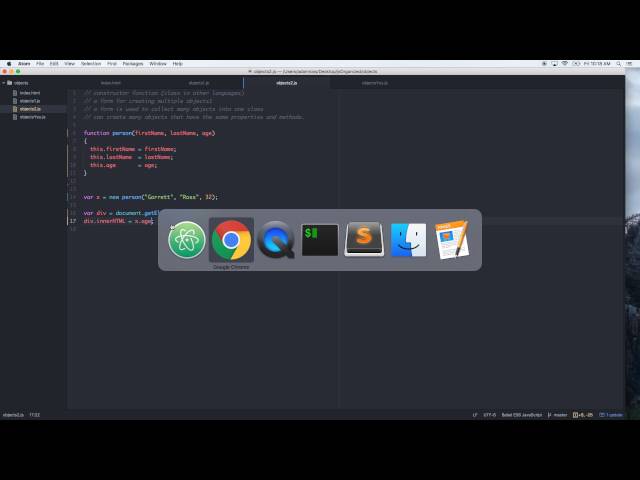The image size is (640, 480).
Task: Click the var x = new person line
Action: 151,197
